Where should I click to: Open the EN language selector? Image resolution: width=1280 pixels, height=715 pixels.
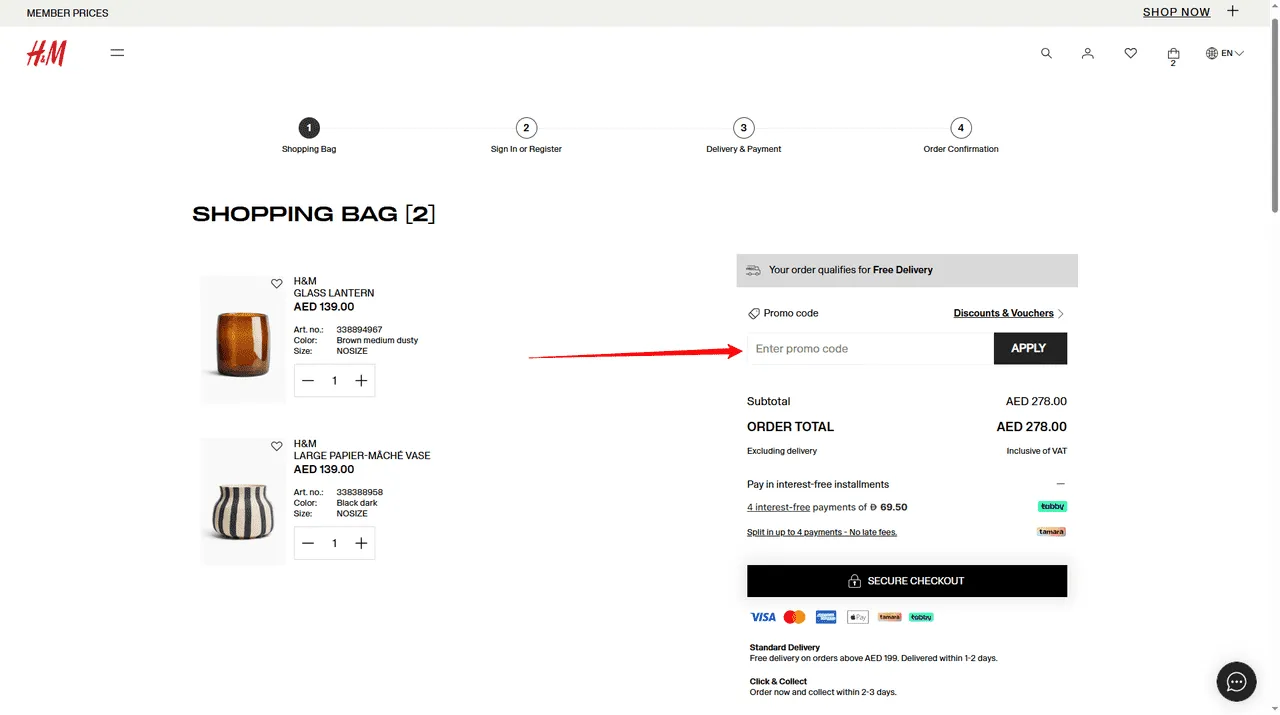click(1225, 53)
